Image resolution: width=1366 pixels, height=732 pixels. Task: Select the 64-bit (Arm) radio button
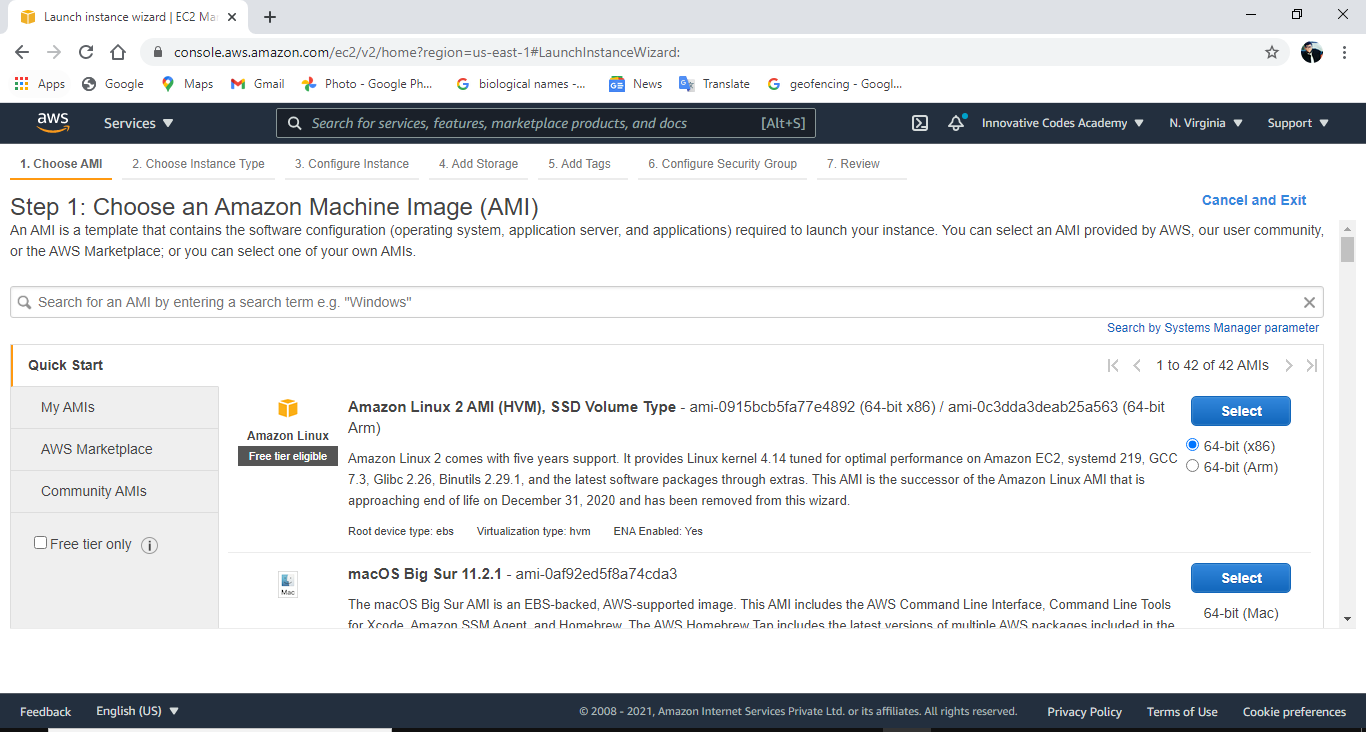[1192, 466]
